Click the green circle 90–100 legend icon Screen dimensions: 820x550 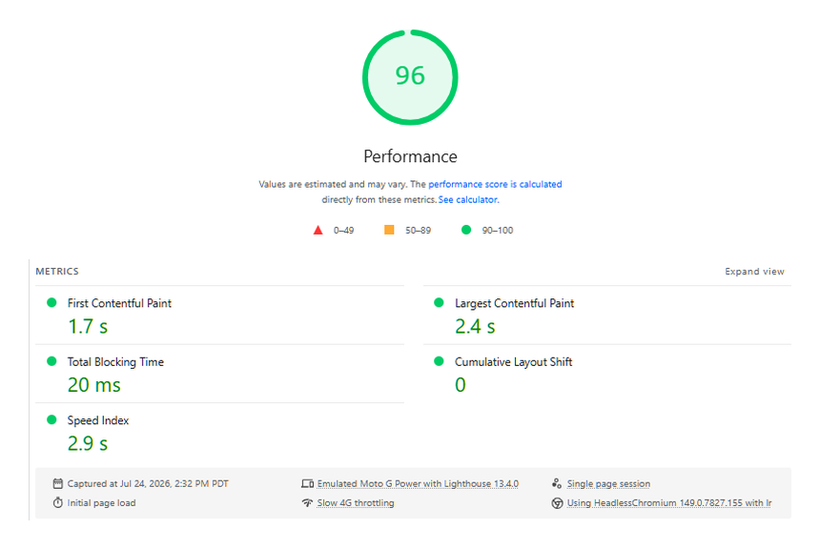point(466,230)
